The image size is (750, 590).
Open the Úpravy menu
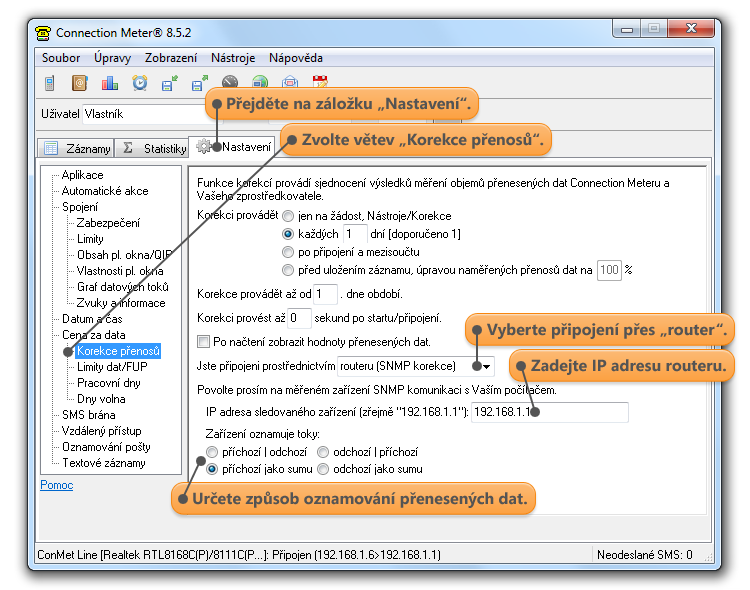(x=112, y=58)
